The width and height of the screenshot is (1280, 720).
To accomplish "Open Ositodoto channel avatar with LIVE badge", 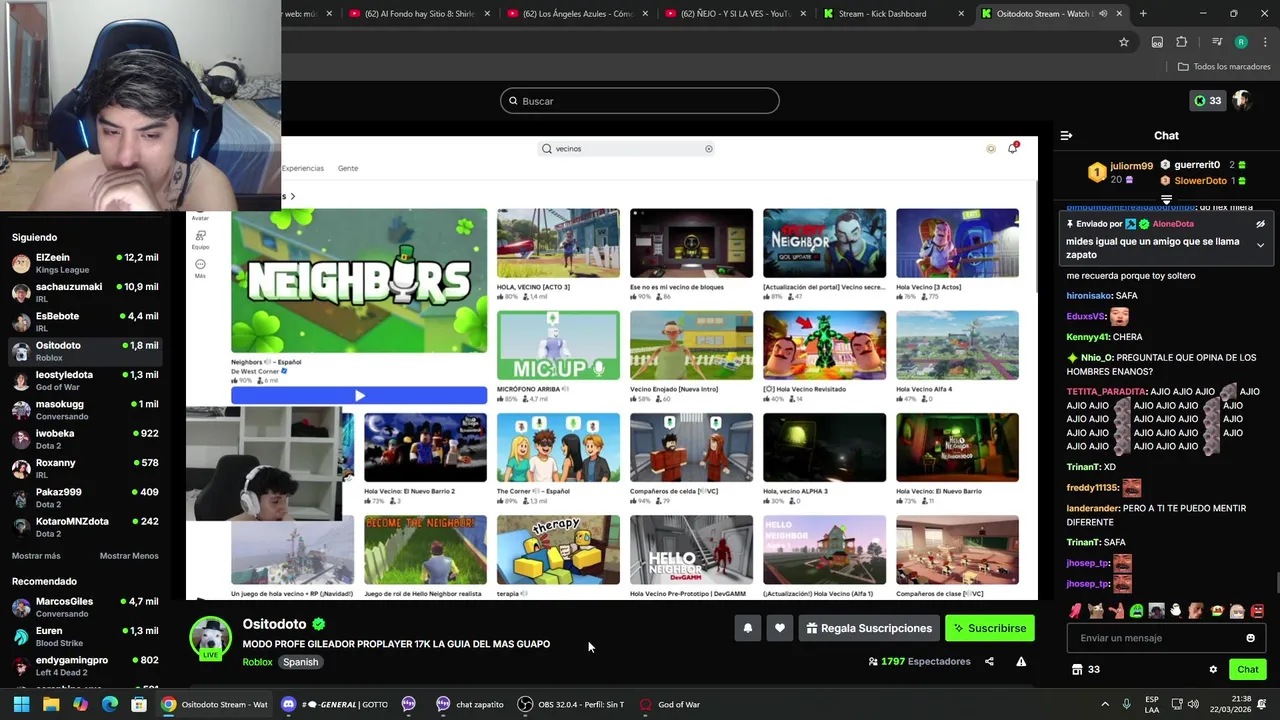I will click(x=211, y=639).
